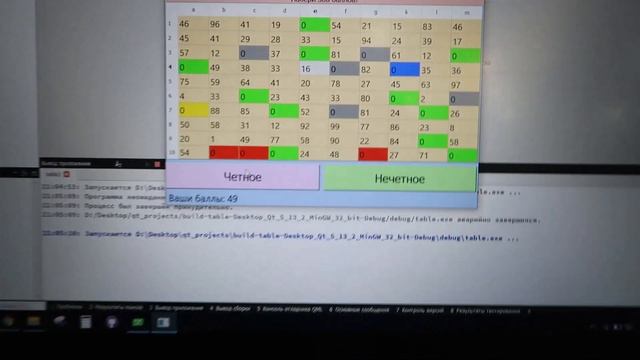Select table cell with value 48
The height and width of the screenshot is (360, 640).
(343, 154)
